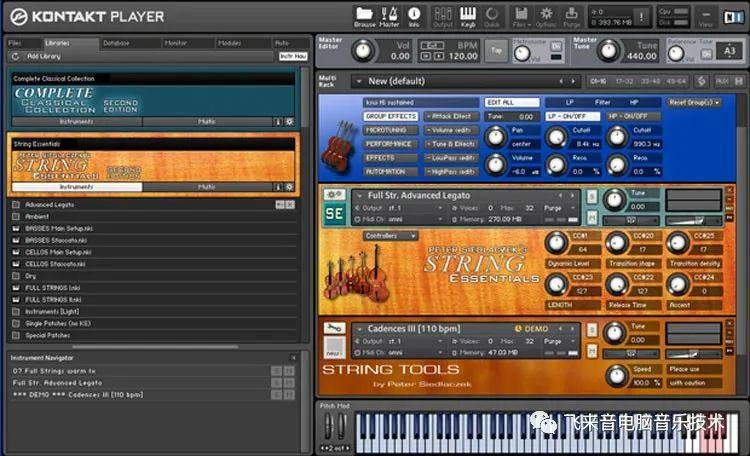
Task: Click wrench icon of Cadences III instrument
Action: [x=334, y=328]
